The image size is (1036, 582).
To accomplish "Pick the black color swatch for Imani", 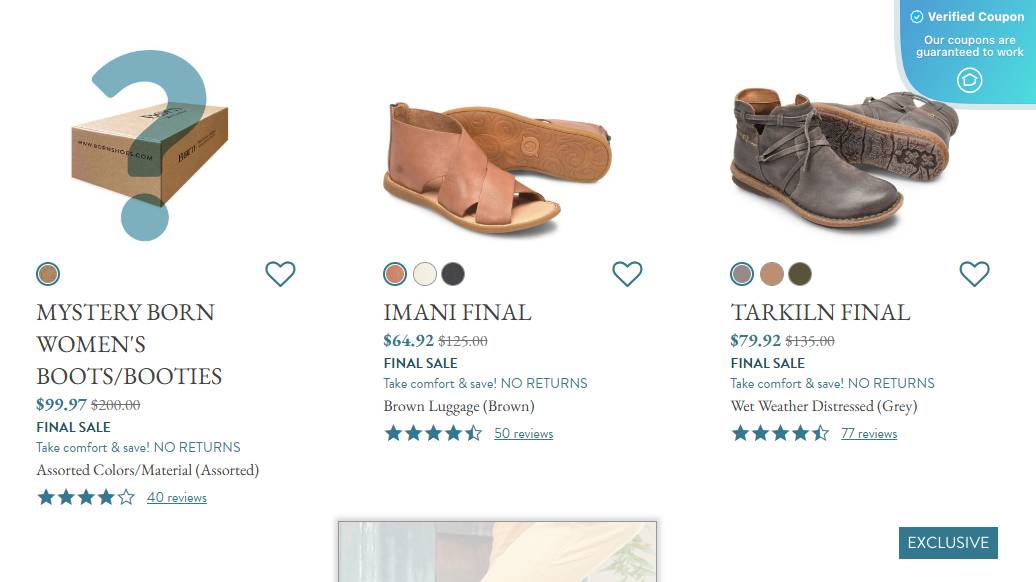I will click(x=453, y=274).
